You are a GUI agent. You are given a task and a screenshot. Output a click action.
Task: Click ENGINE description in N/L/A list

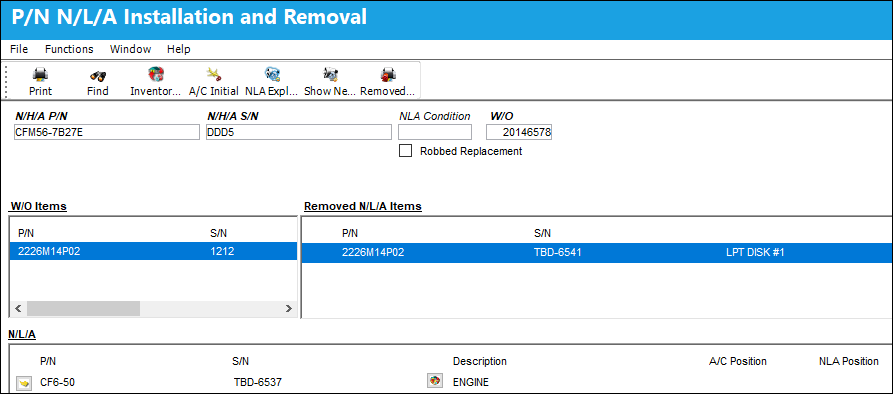pos(470,383)
